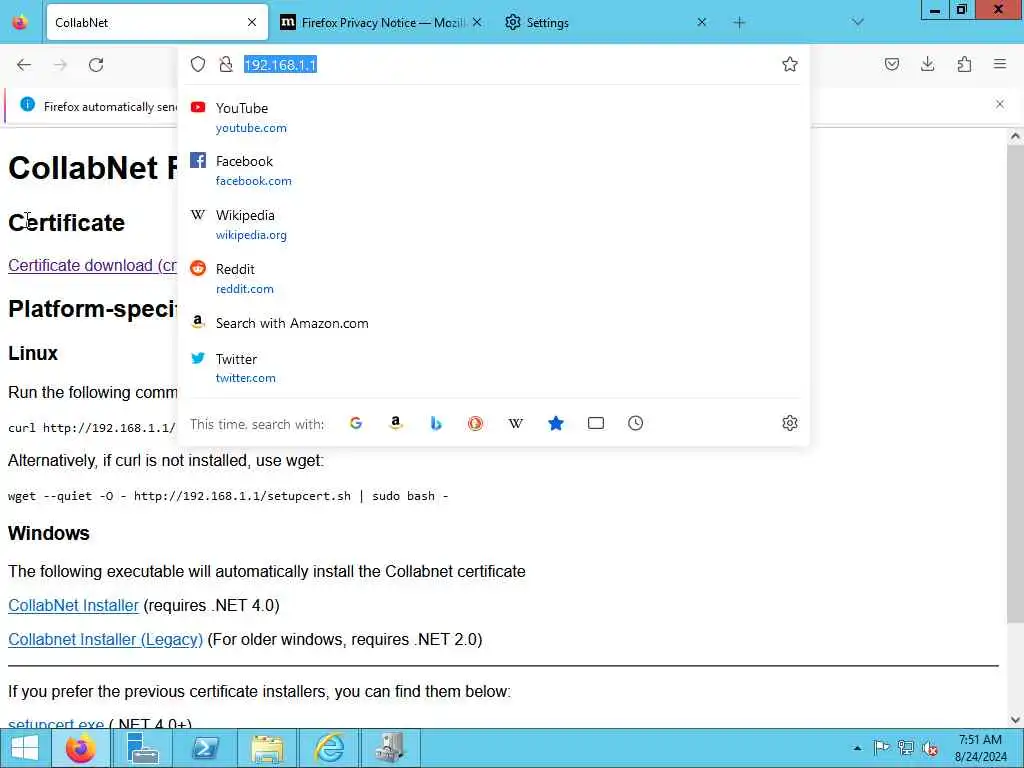This screenshot has height=768, width=1024.
Task: Open the Windows Start menu
Action: 25,748
